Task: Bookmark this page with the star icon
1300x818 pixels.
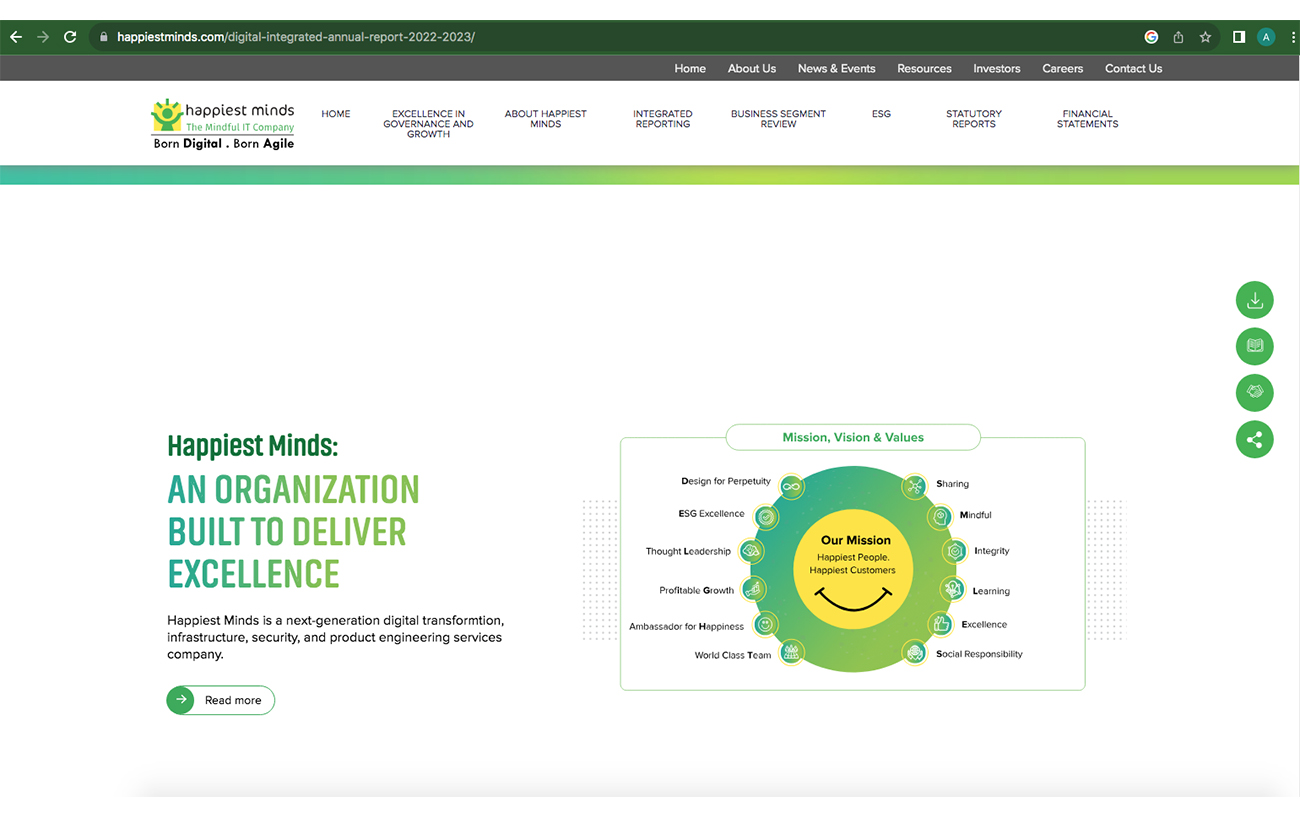Action: [1205, 37]
